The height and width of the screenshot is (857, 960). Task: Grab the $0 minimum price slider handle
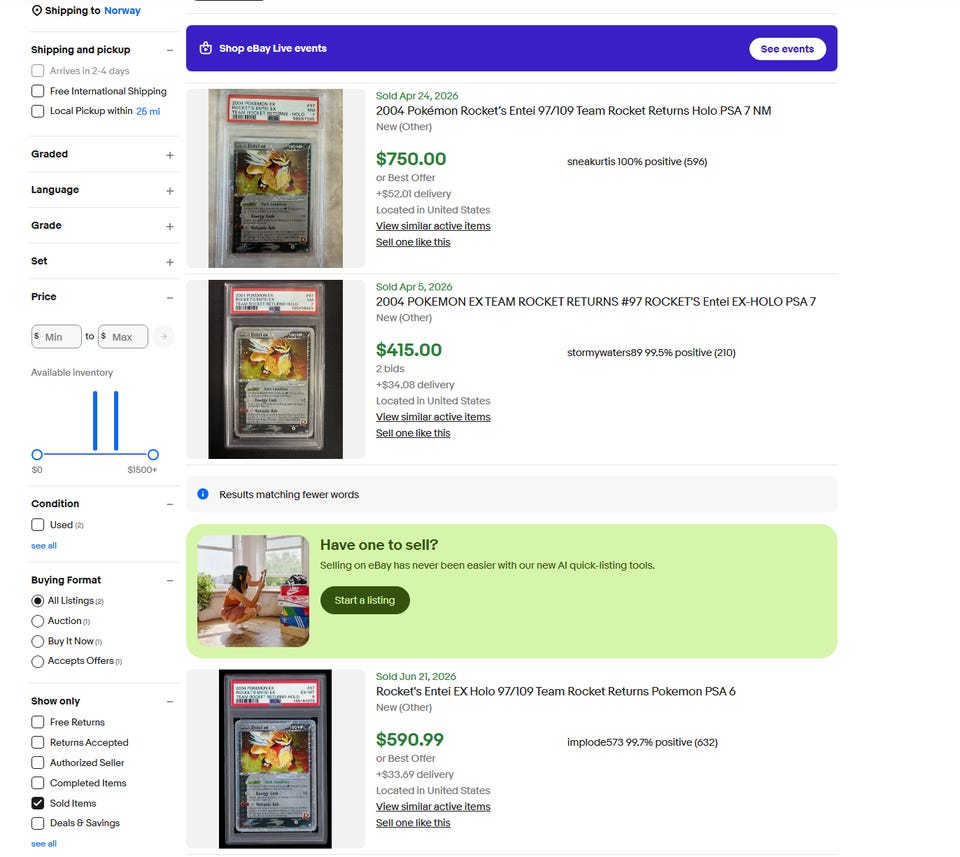pos(37,454)
